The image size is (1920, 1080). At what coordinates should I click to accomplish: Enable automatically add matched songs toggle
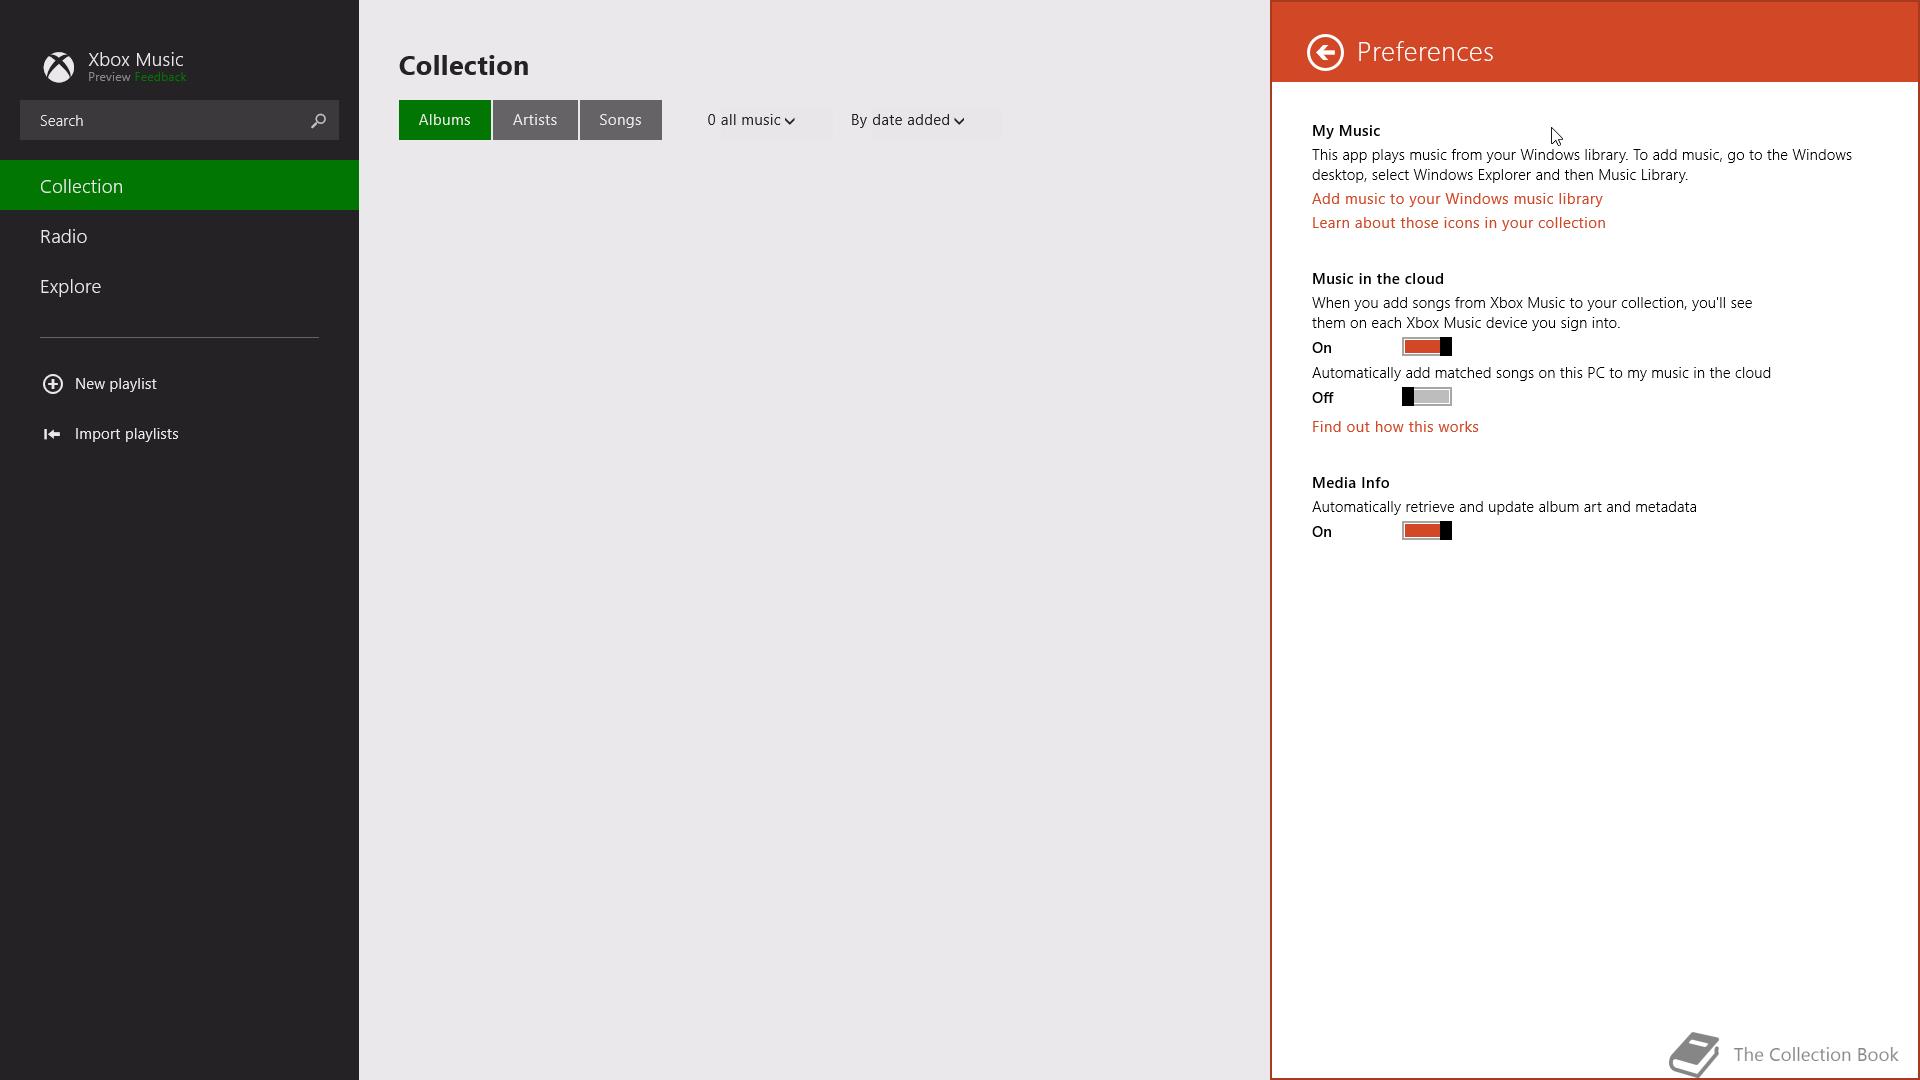point(1427,397)
